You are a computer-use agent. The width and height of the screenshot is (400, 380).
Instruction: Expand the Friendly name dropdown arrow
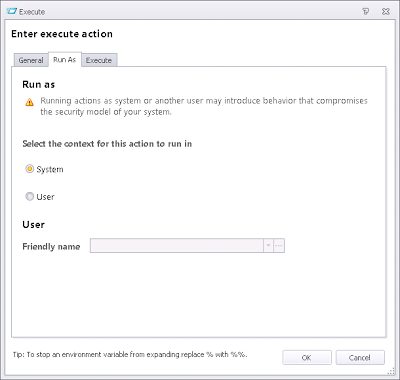click(x=268, y=246)
